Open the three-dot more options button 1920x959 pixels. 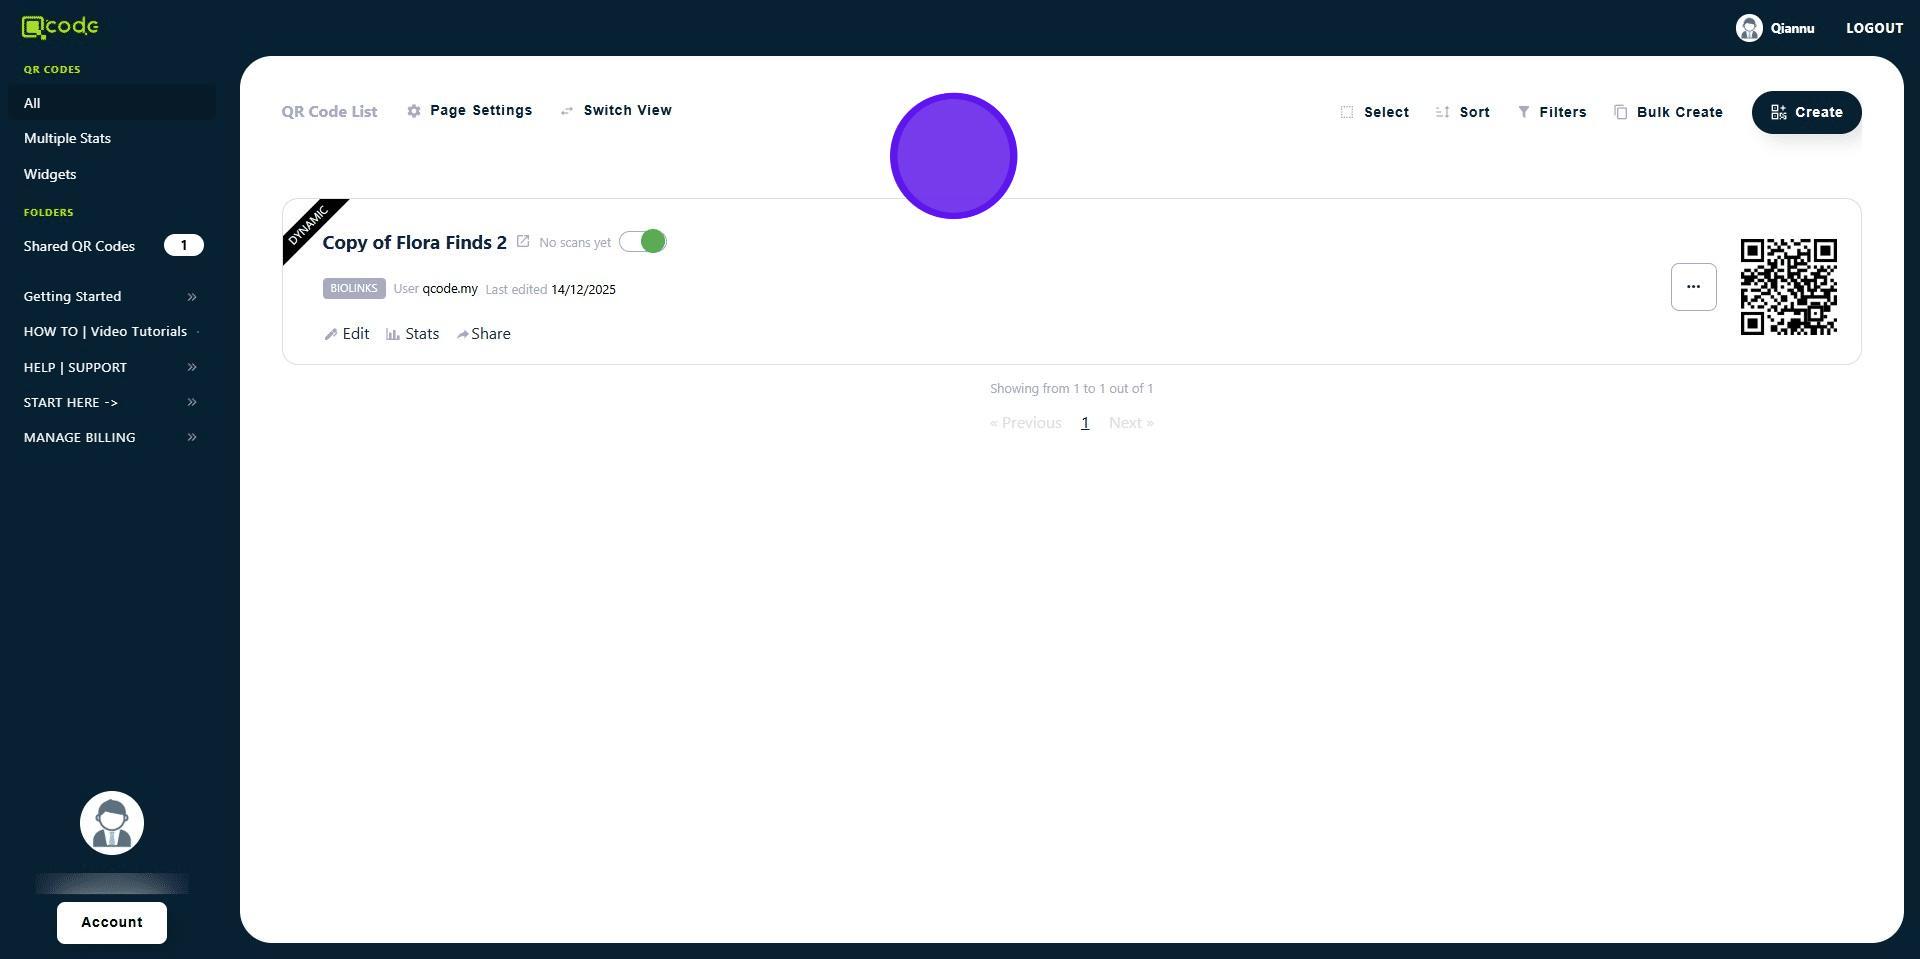1693,287
